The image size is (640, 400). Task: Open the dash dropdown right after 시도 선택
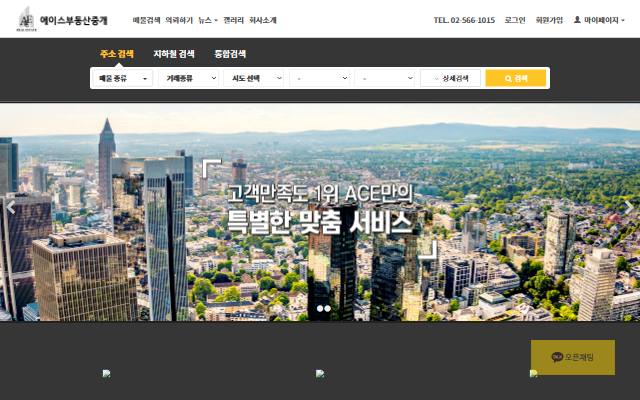click(x=320, y=78)
